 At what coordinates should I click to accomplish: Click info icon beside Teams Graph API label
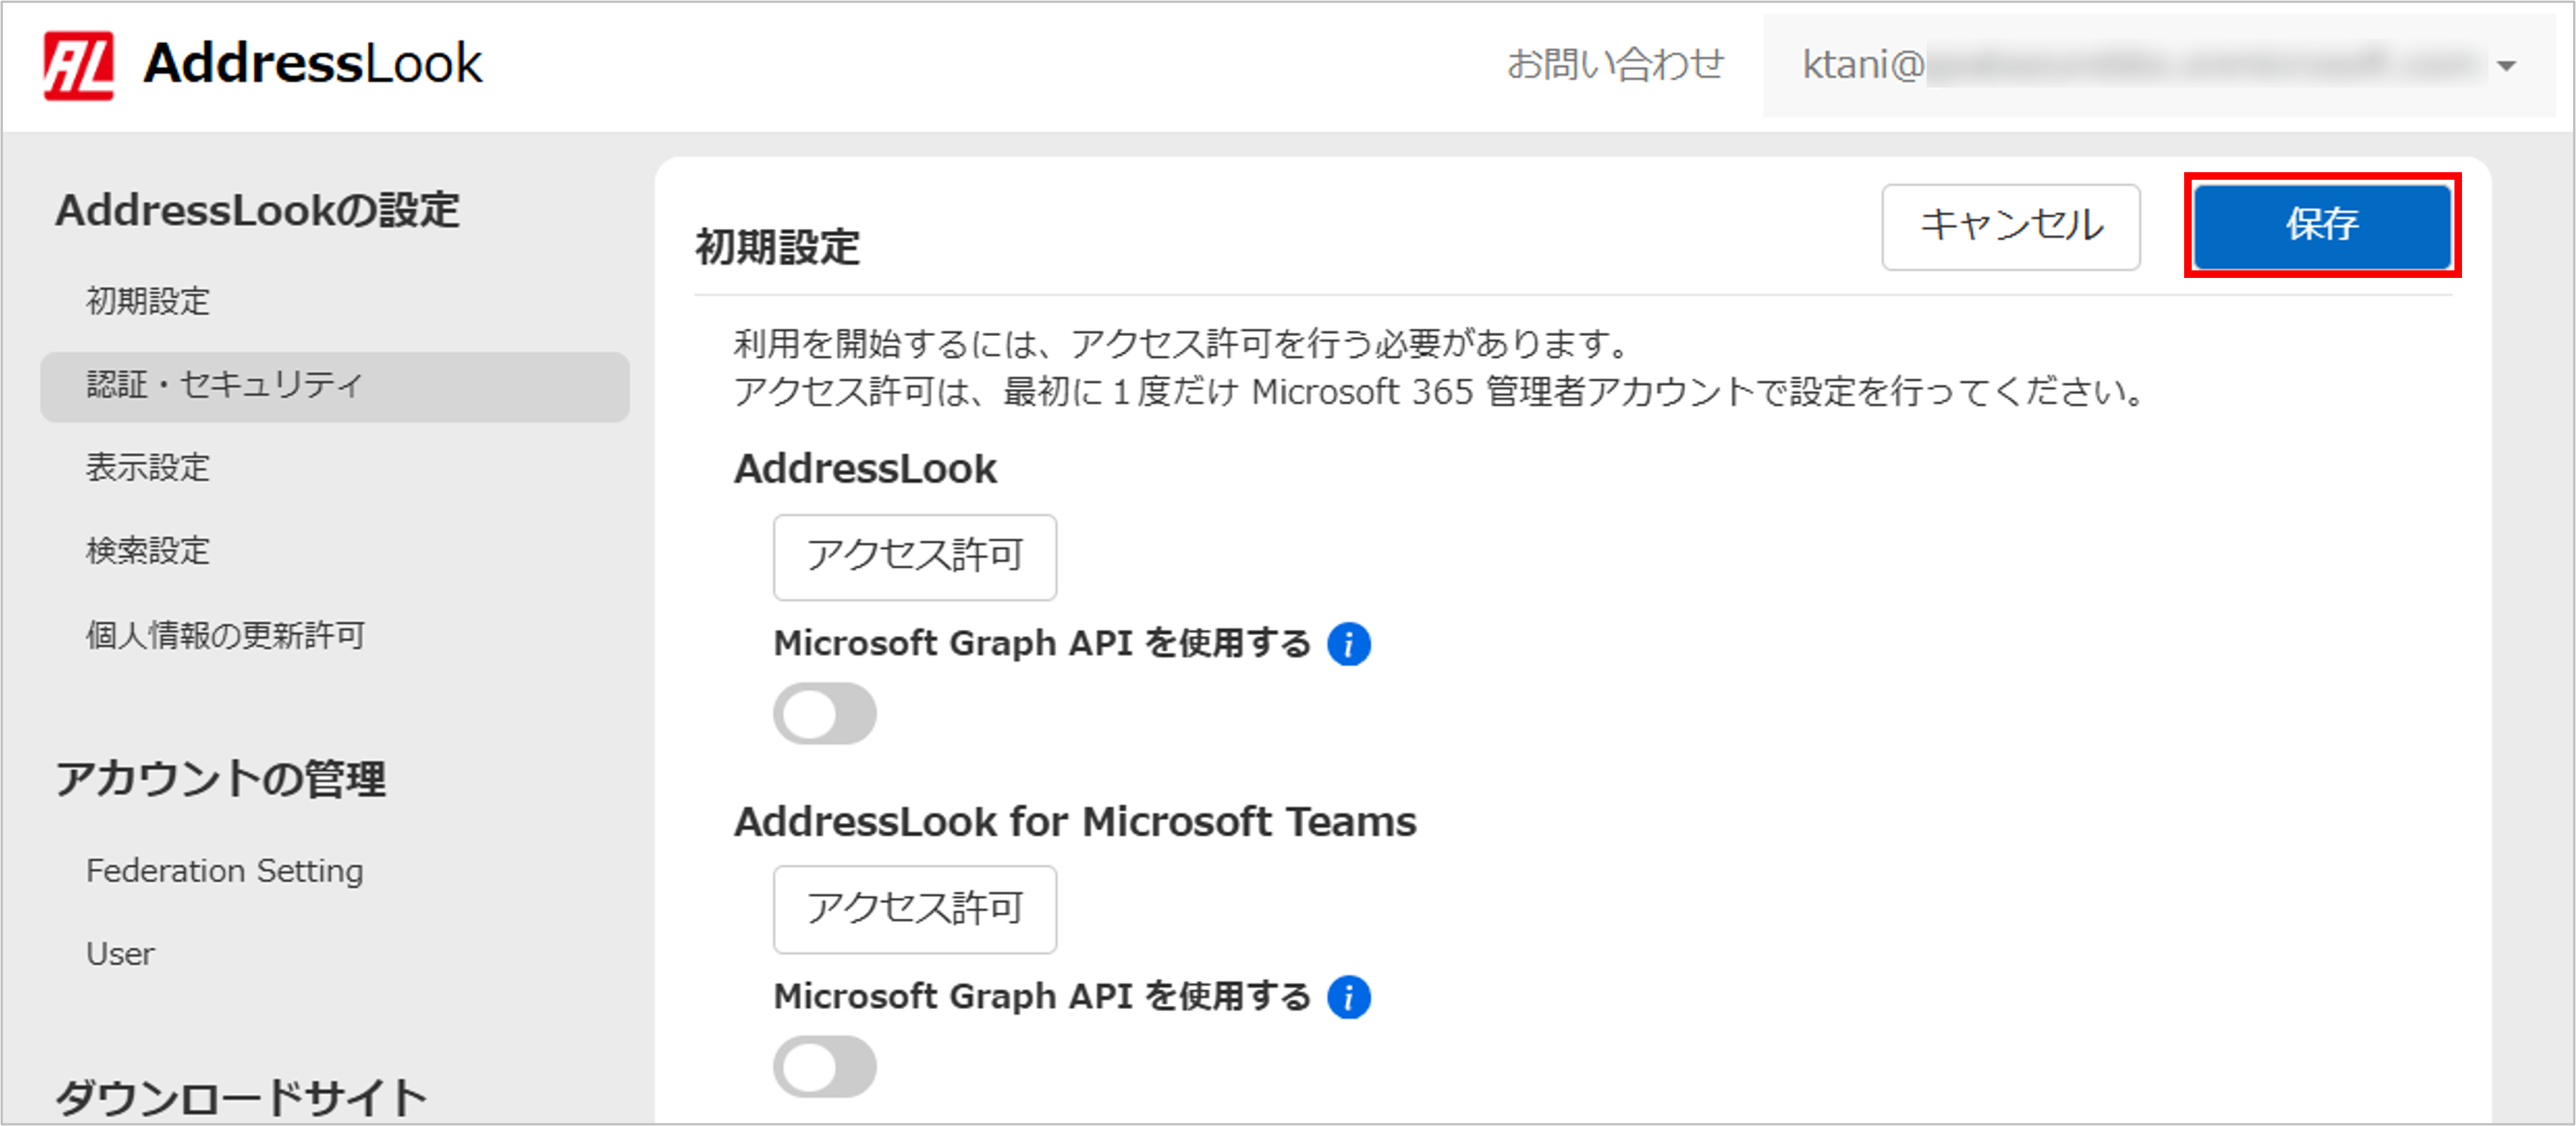(x=1348, y=997)
